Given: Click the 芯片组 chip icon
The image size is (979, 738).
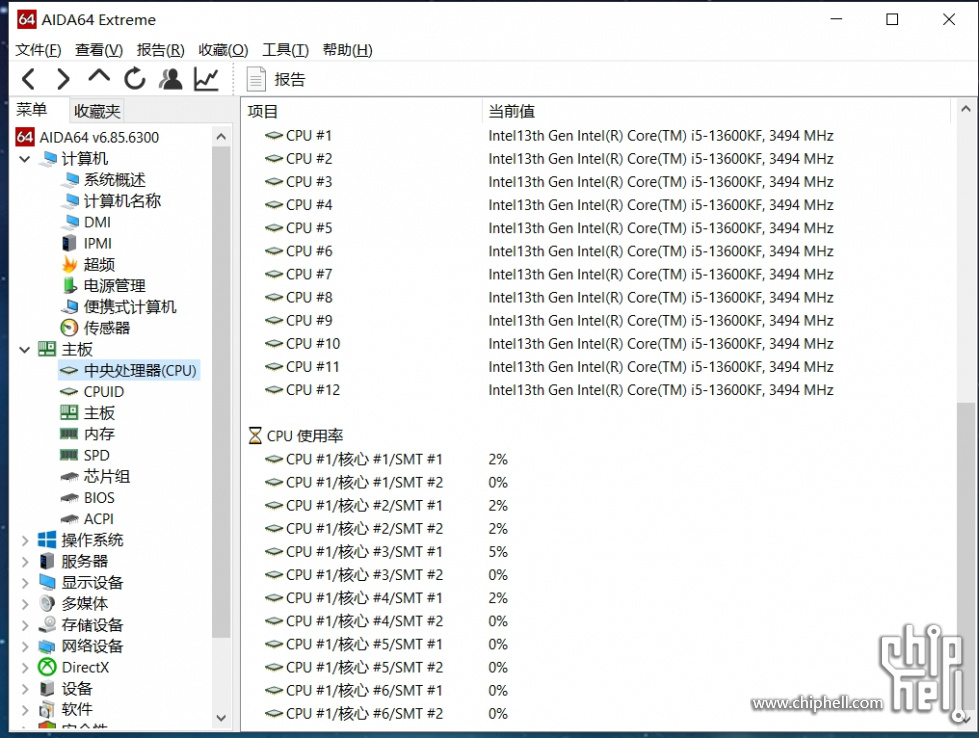Looking at the screenshot, I should pyautogui.click(x=69, y=477).
